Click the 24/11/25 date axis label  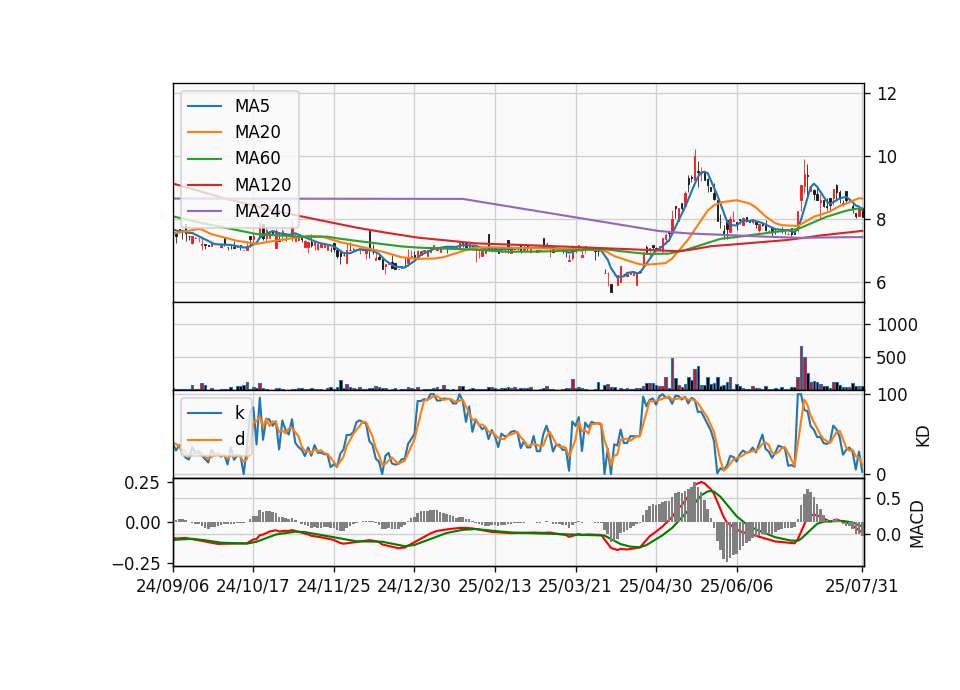tap(334, 586)
